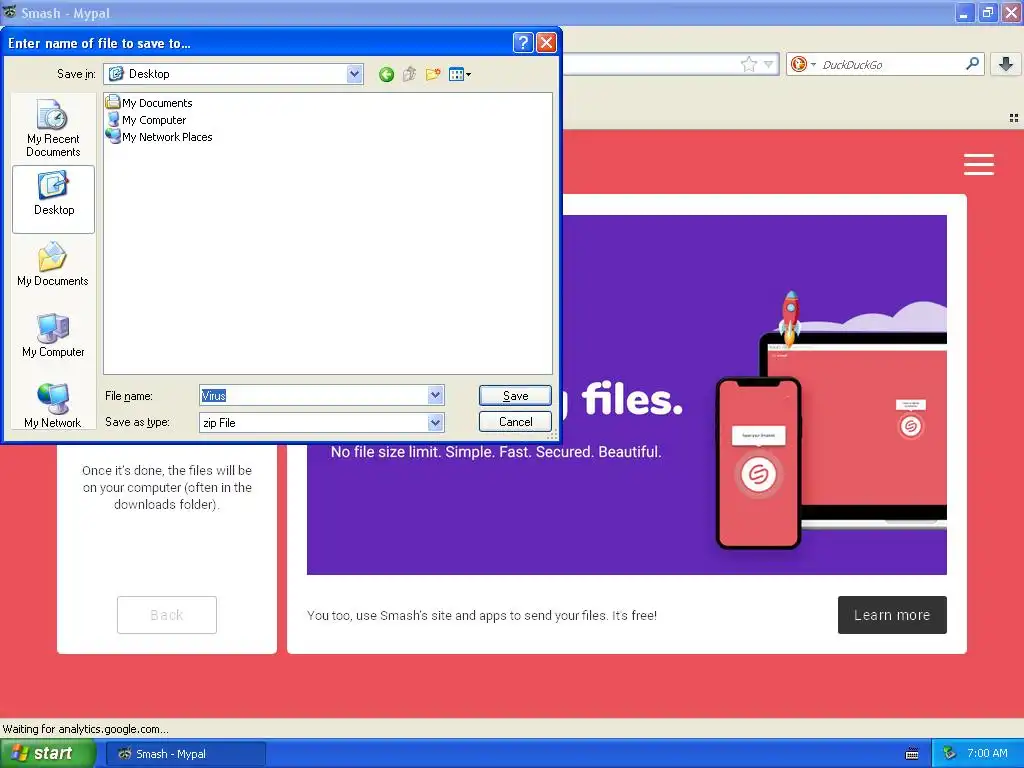This screenshot has width=1024, height=768.
Task: Open the Windows start menu
Action: click(x=47, y=754)
